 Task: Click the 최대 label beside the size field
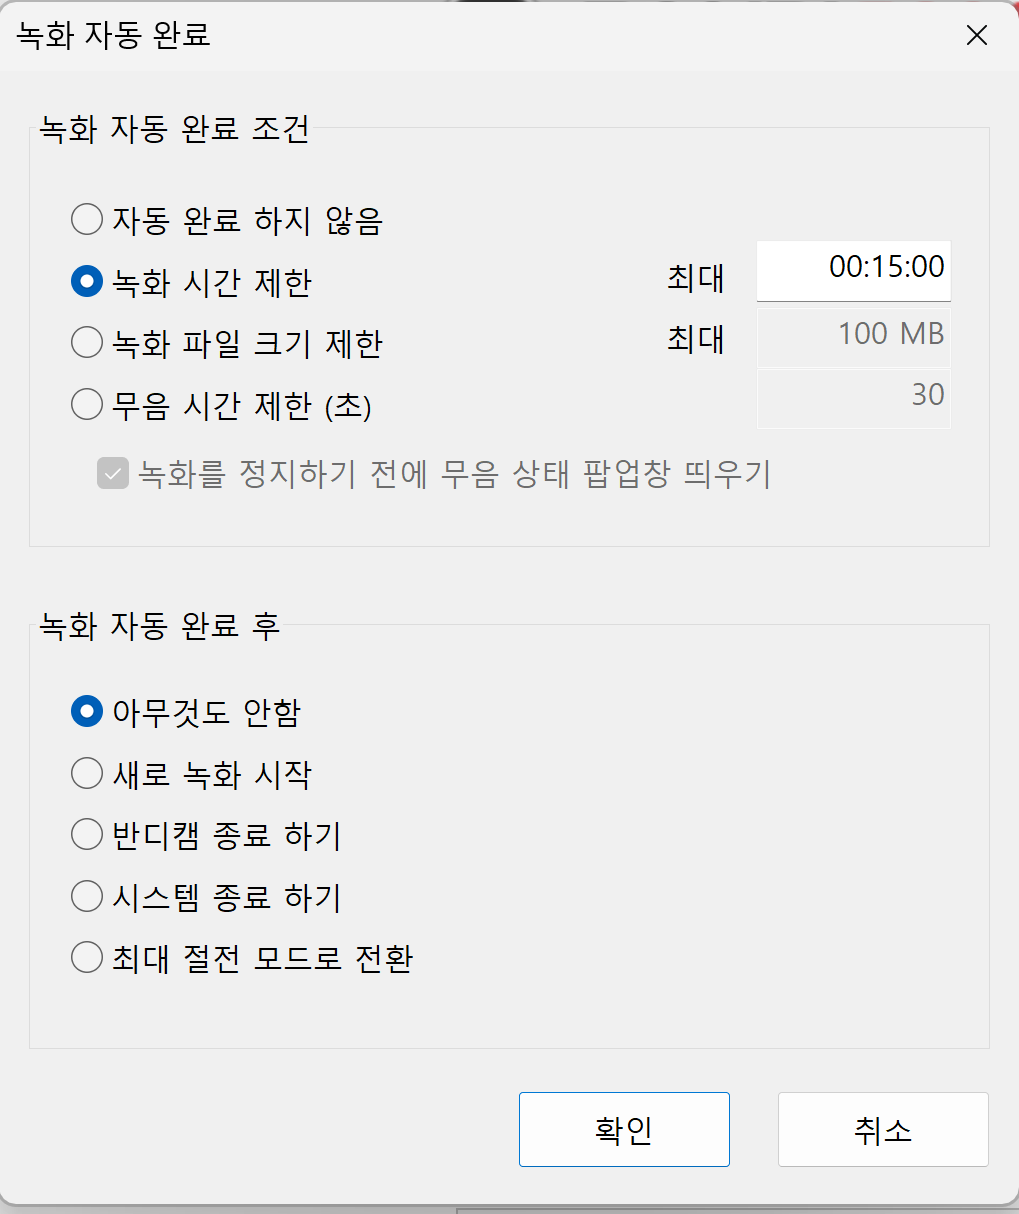pyautogui.click(x=695, y=340)
